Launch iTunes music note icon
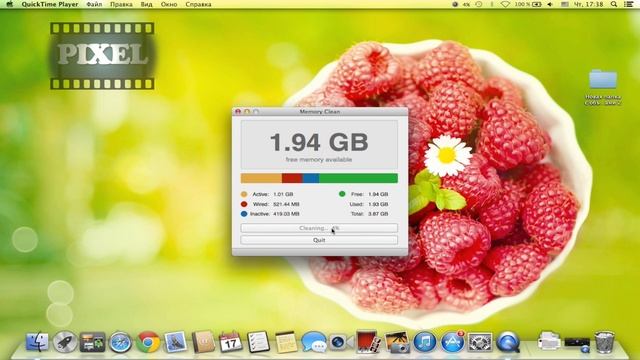This screenshot has height=360, width=640. pos(424,342)
